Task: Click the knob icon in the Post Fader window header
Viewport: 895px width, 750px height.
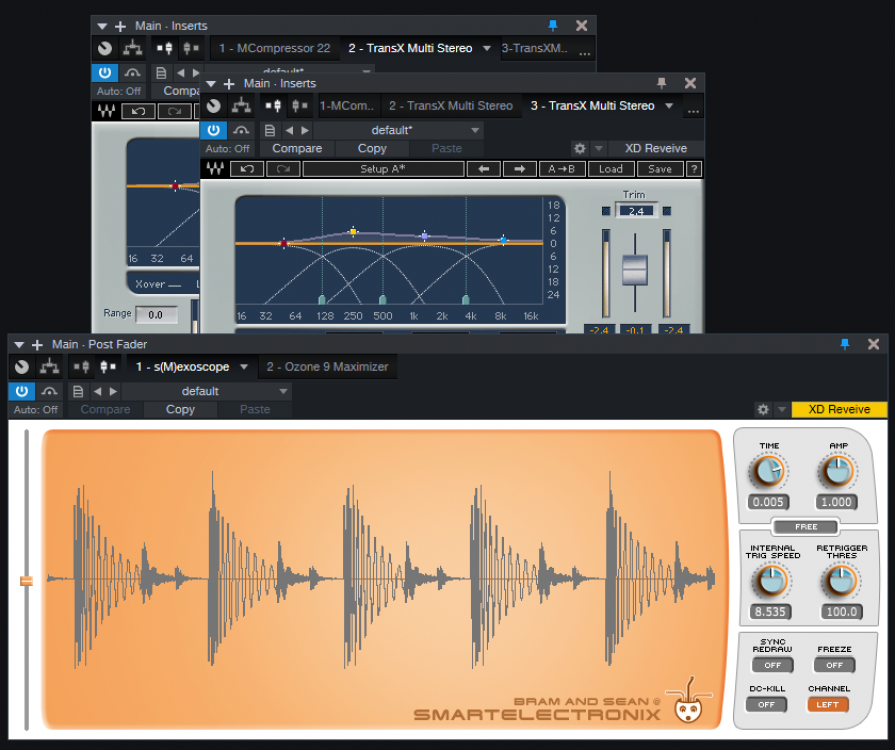Action: point(22,367)
